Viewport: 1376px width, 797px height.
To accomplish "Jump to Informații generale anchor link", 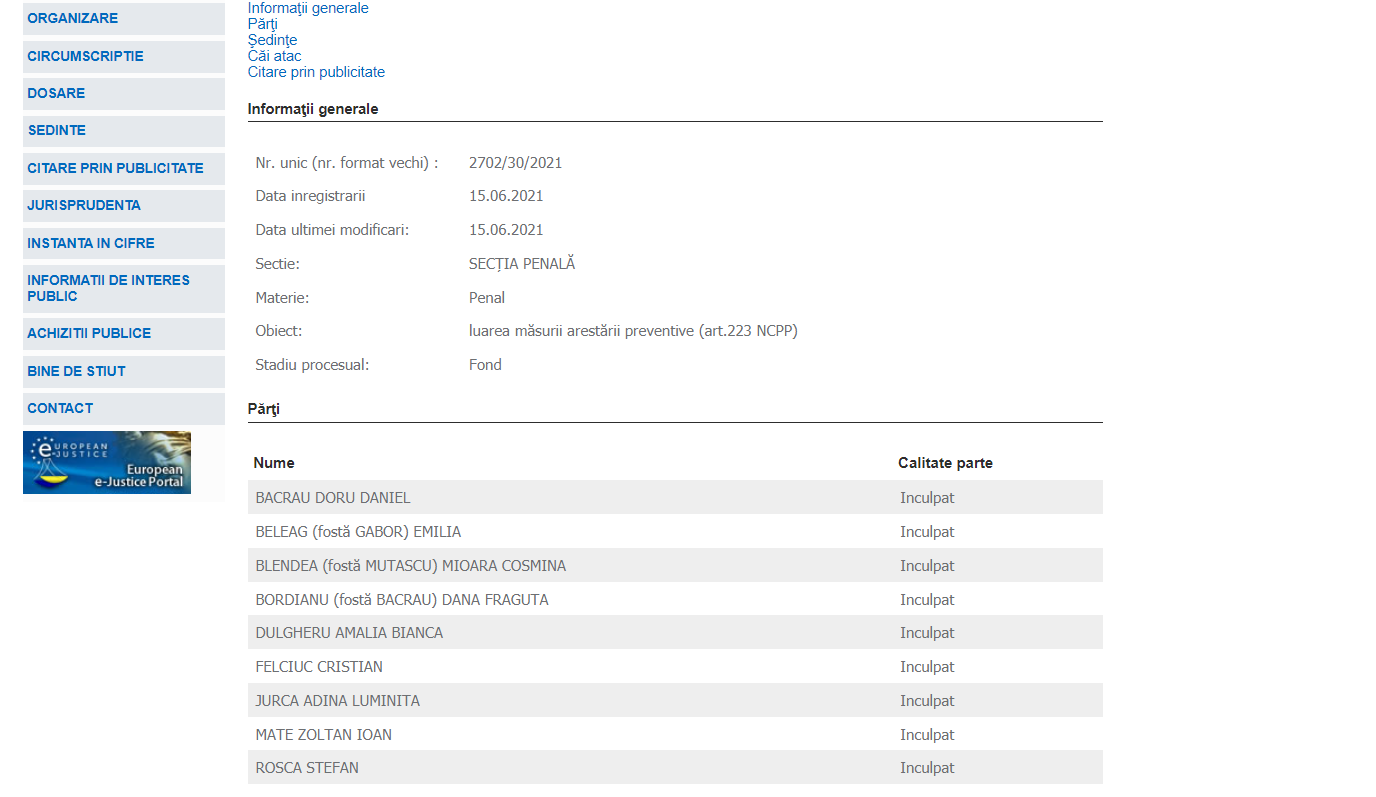I will pyautogui.click(x=308, y=8).
